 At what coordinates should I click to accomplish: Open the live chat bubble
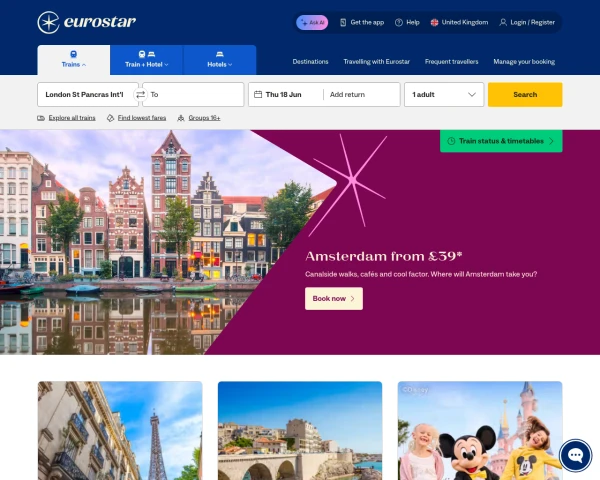576,456
